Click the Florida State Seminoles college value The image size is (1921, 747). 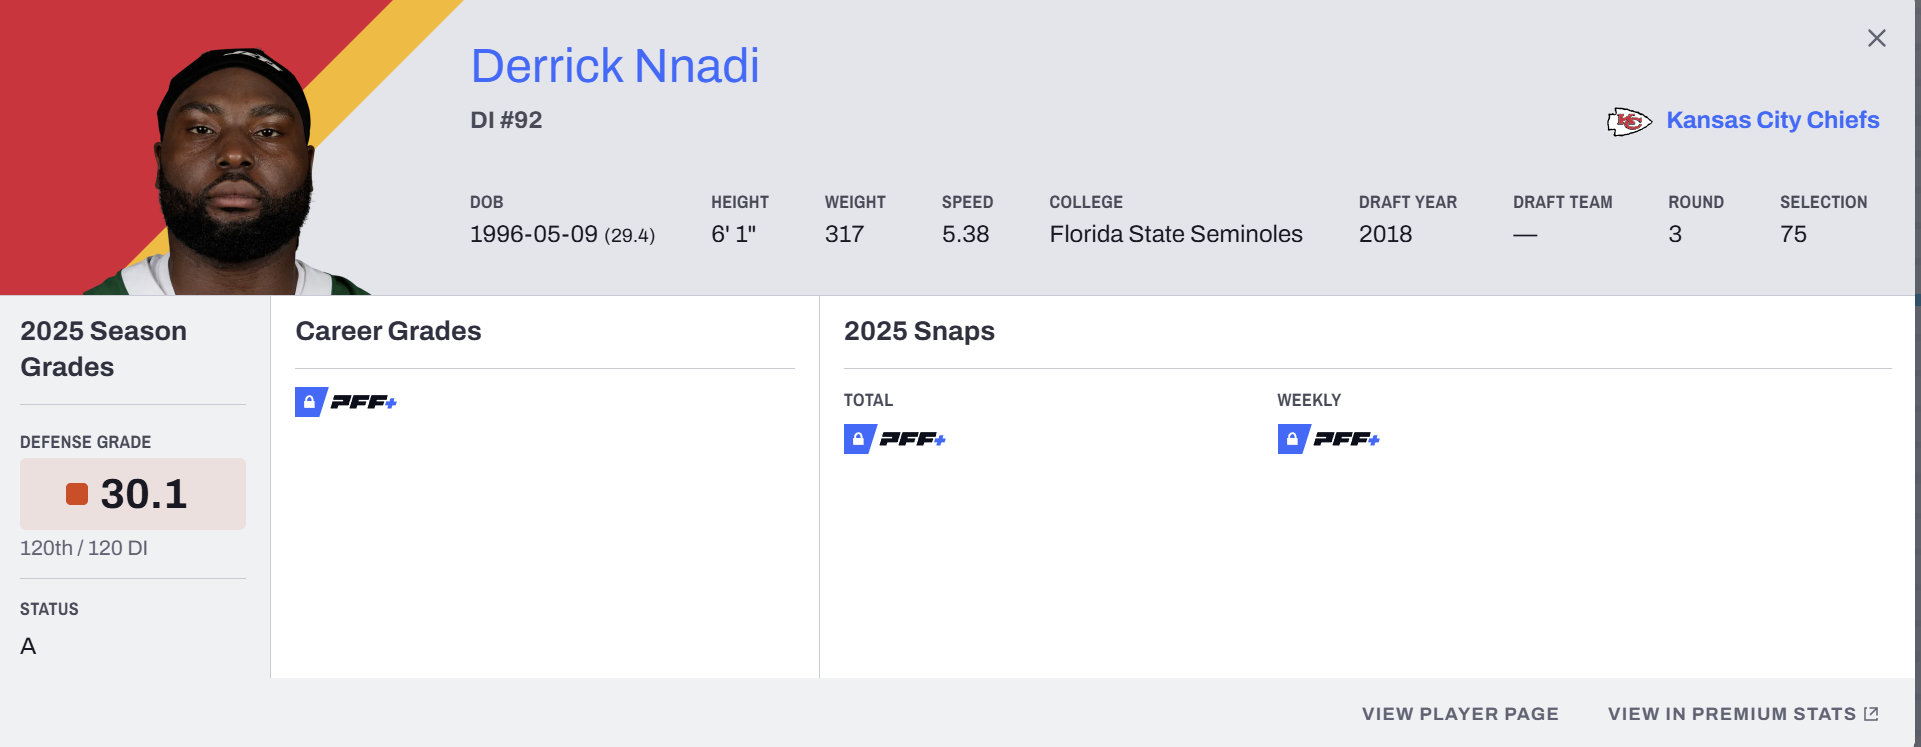1175,234
